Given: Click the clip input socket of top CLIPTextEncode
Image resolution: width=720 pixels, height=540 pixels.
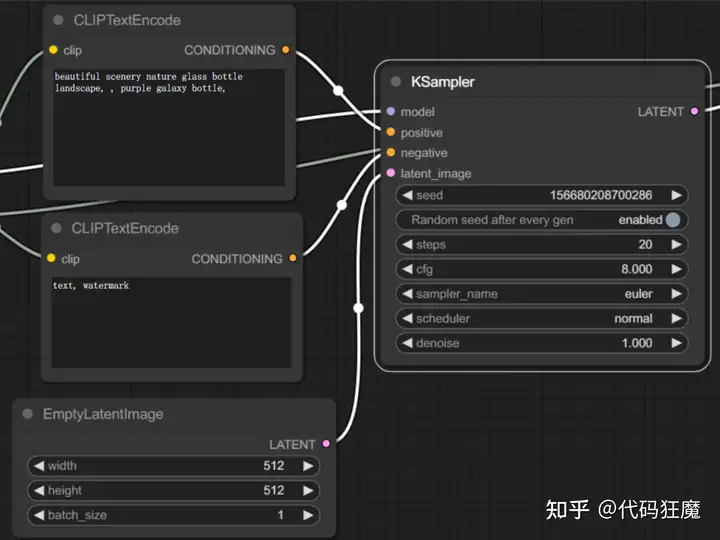Looking at the screenshot, I should 53,50.
